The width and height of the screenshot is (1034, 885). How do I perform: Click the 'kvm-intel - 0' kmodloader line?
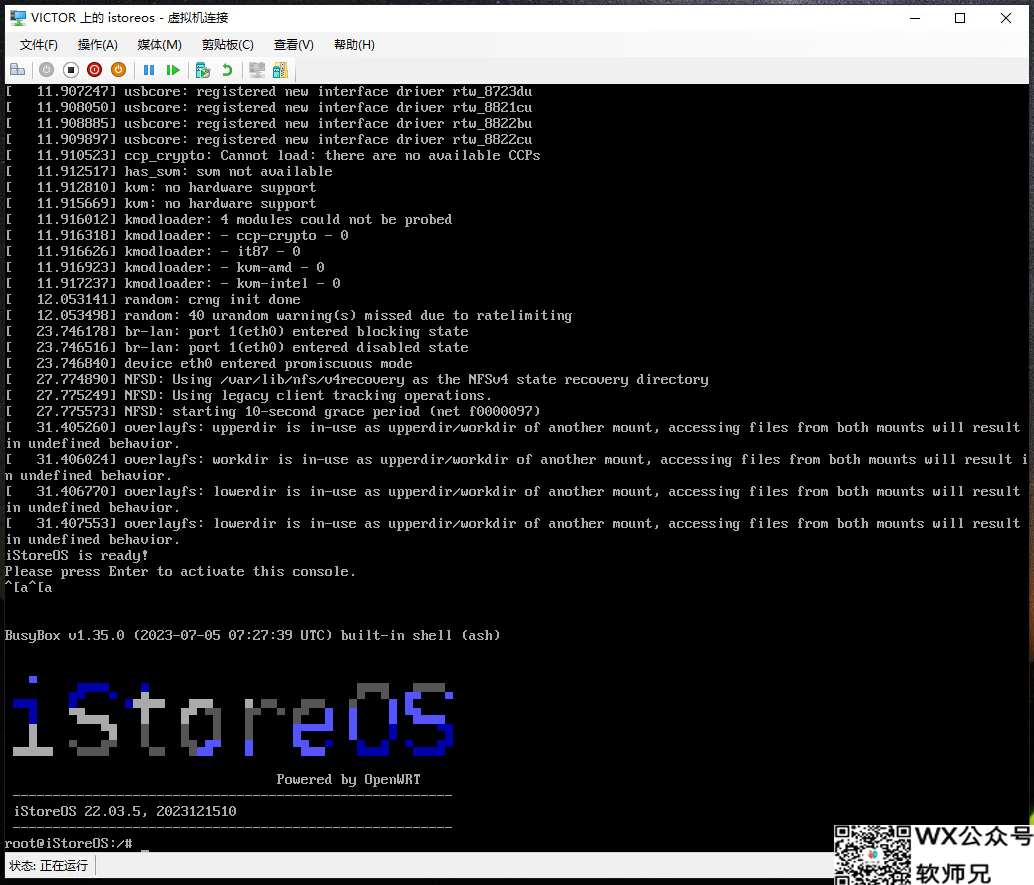pos(173,284)
